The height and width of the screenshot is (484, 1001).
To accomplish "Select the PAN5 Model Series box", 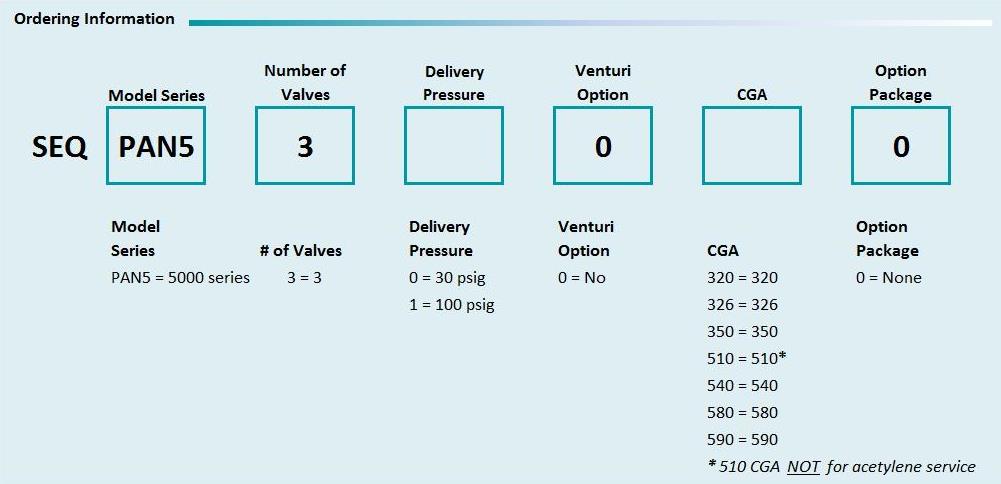I will (156, 146).
